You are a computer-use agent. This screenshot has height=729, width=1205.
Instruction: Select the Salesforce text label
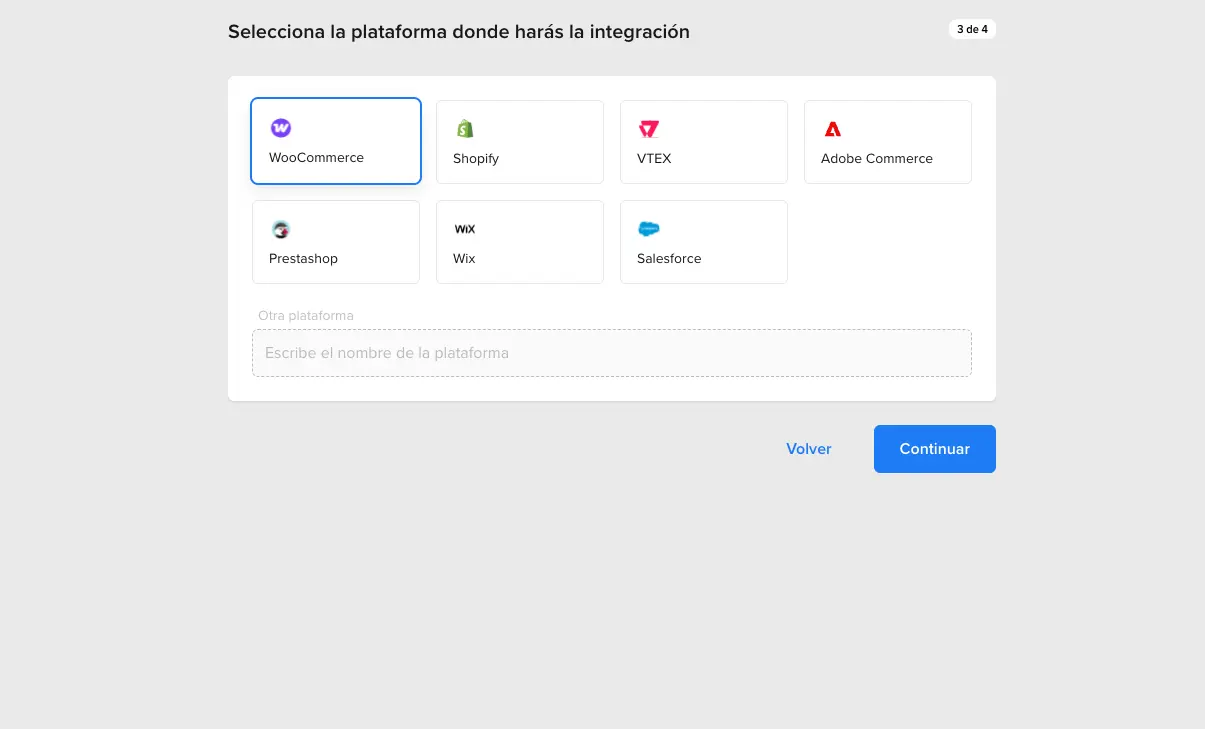click(x=669, y=259)
